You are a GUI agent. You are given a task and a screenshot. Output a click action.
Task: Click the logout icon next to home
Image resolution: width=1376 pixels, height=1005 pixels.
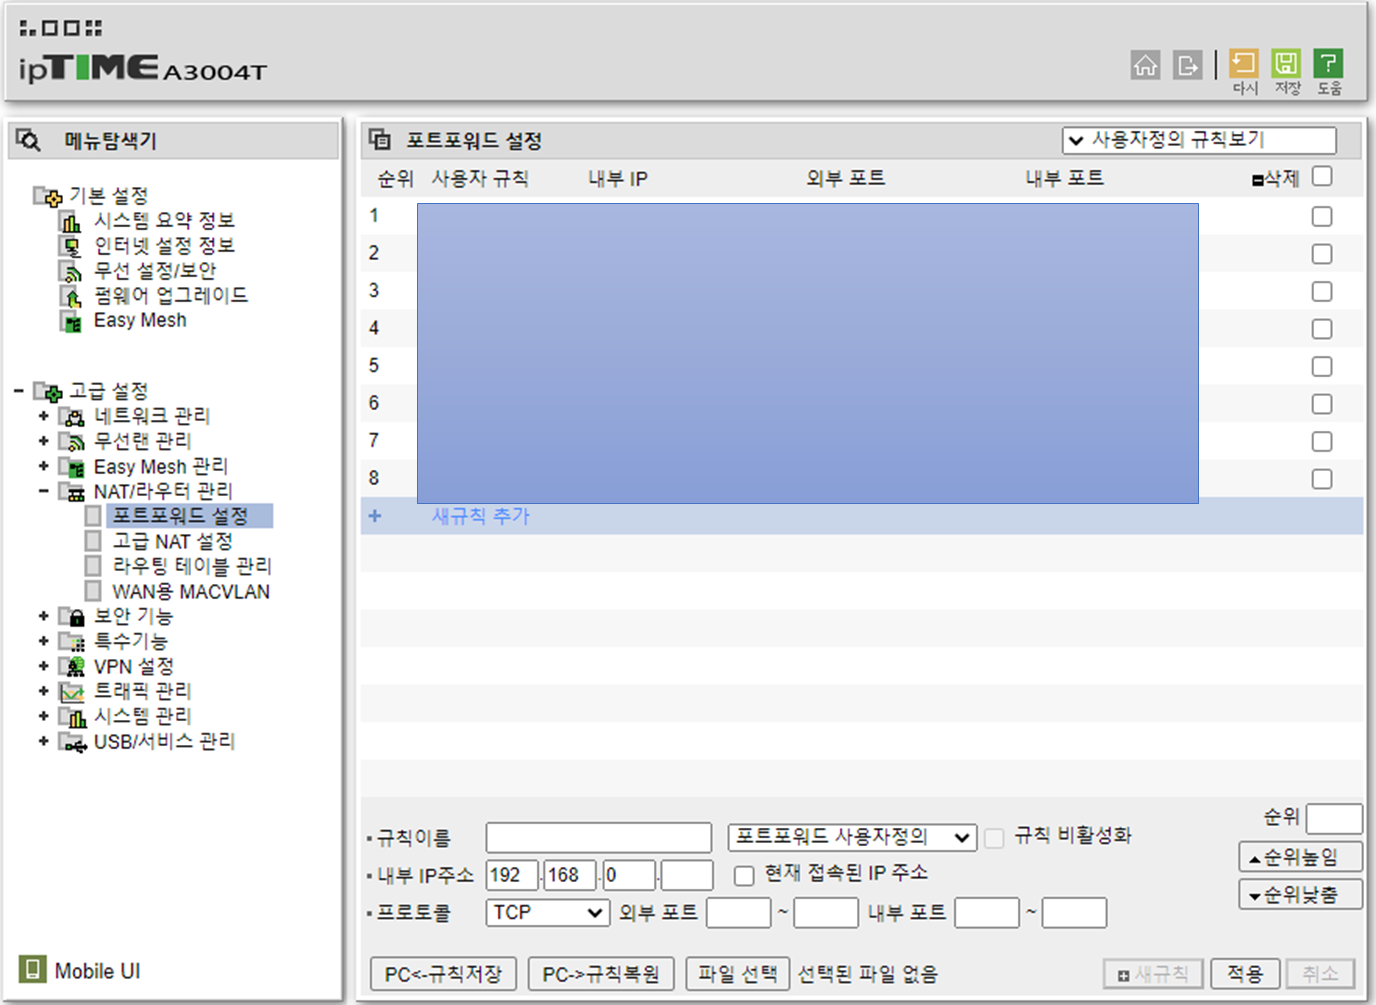tap(1187, 66)
